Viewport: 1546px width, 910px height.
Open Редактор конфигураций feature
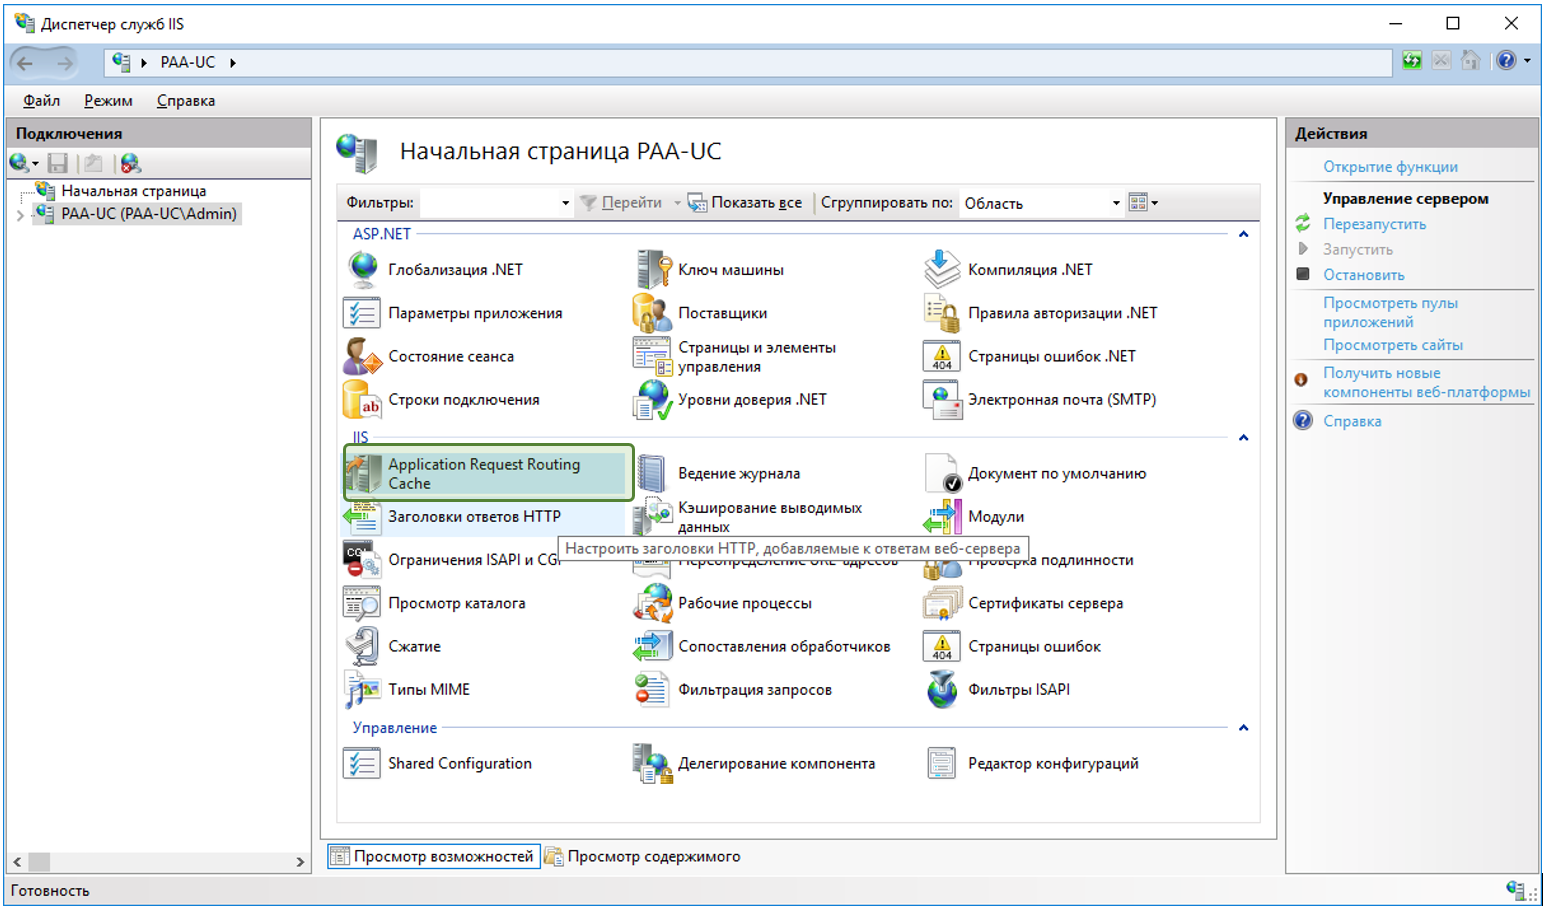click(x=1032, y=763)
